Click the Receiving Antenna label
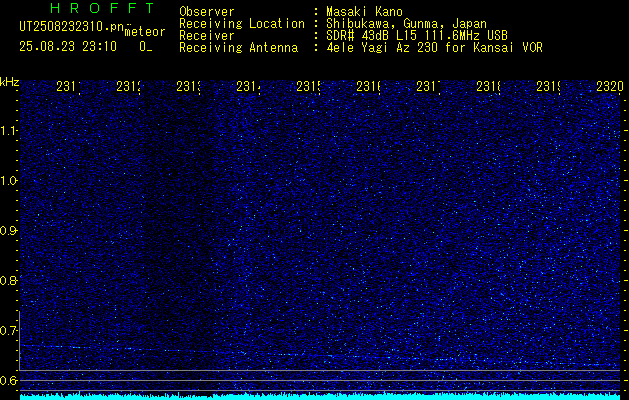Viewport: 629px width, 400px height. click(x=238, y=48)
